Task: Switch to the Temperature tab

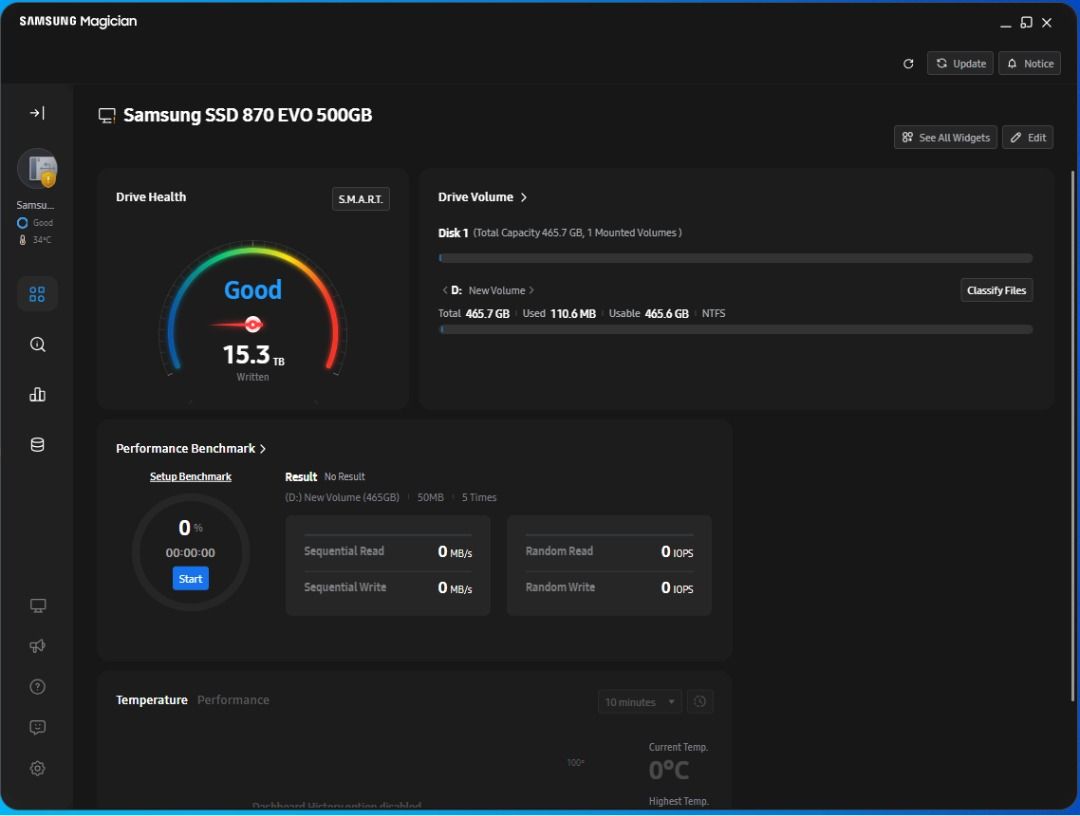Action: tap(152, 700)
